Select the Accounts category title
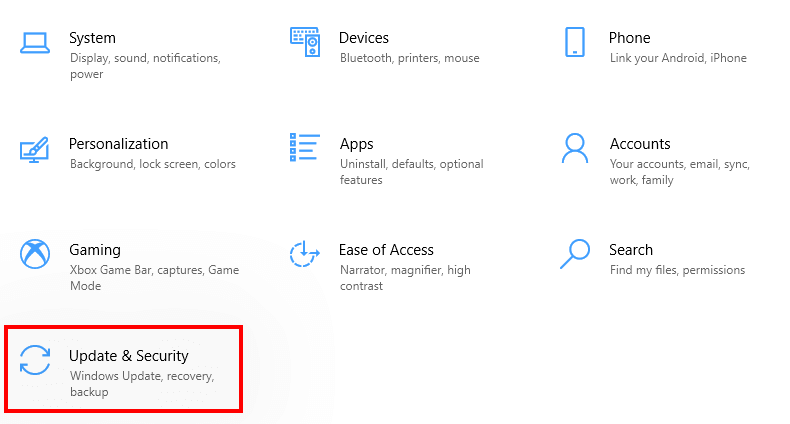Image resolution: width=790 pixels, height=424 pixels. [x=640, y=144]
